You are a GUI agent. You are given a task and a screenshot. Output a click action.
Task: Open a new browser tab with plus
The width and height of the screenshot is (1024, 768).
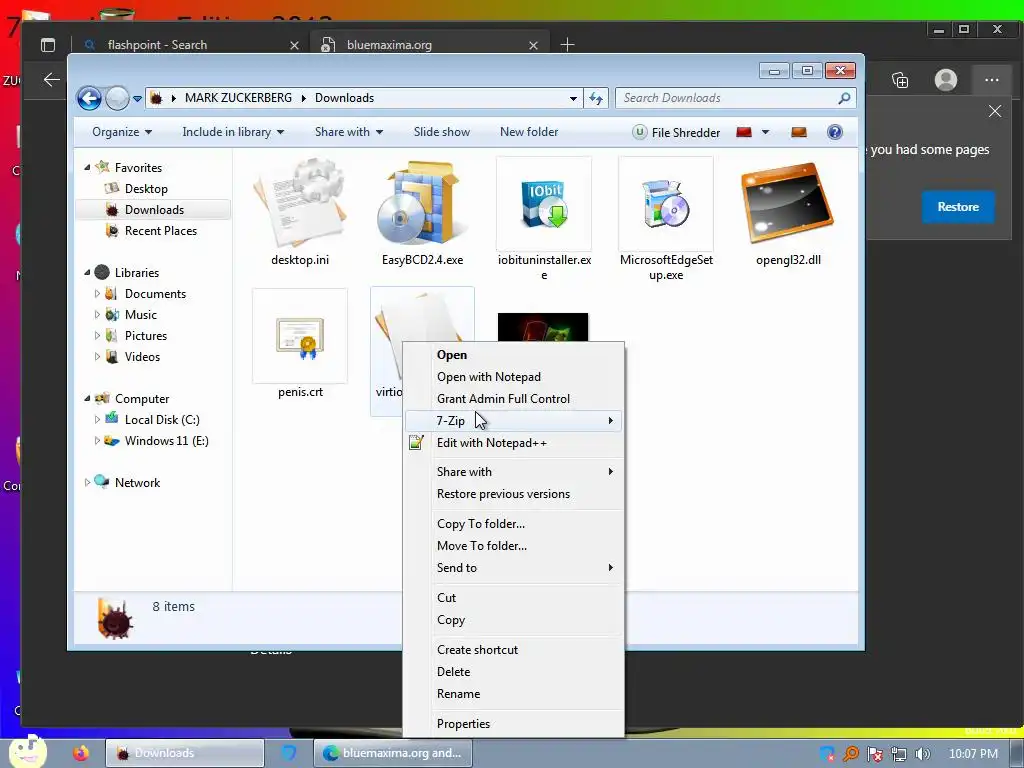coord(568,45)
